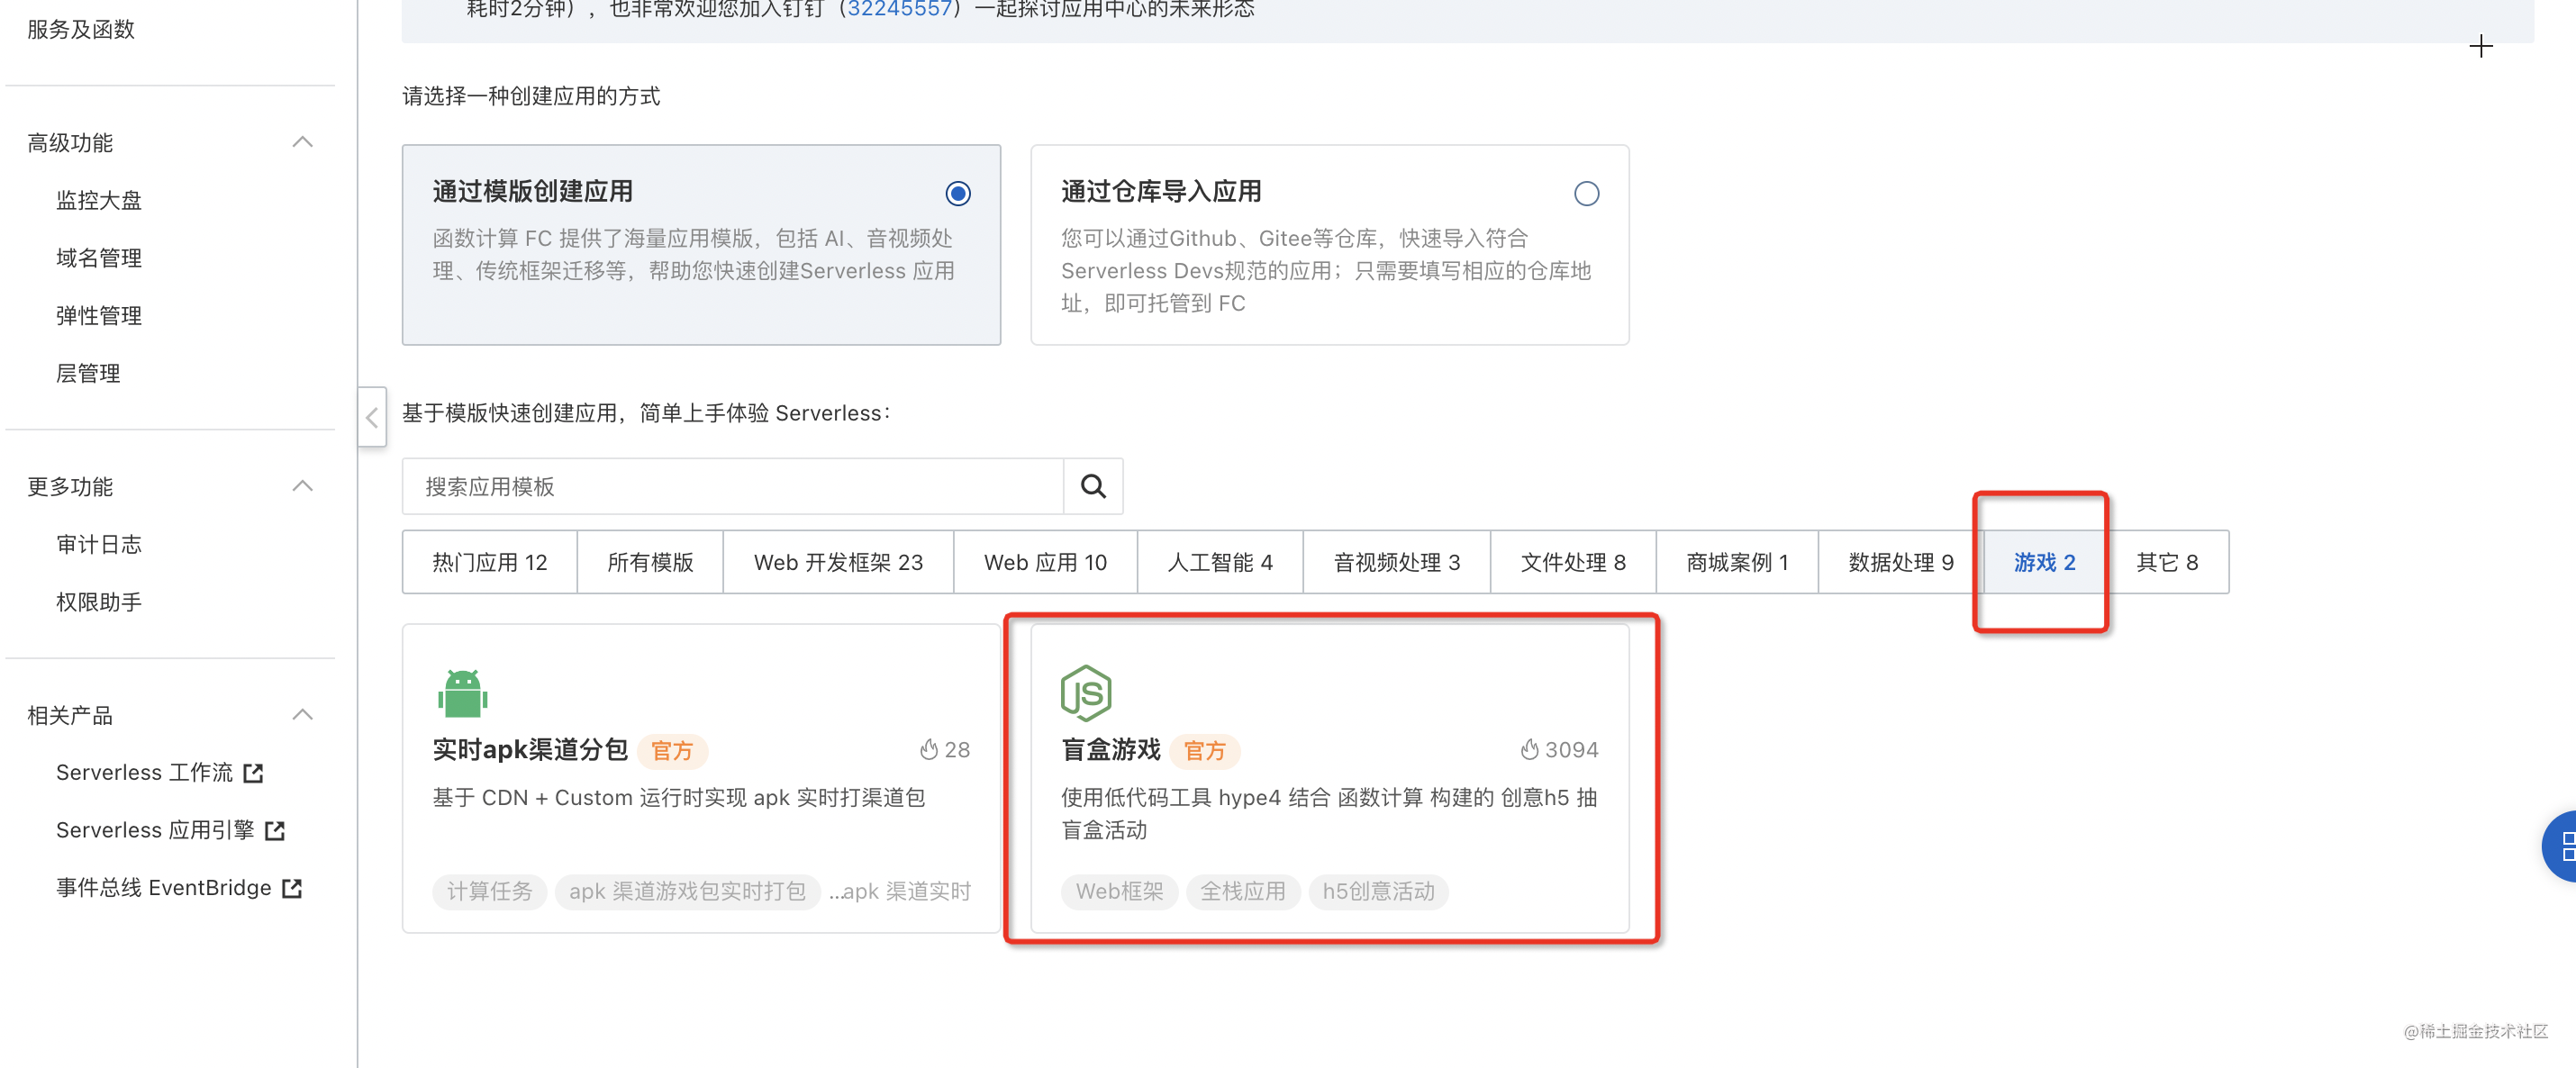
Task: Switch to 热门应用 12 tab
Action: tap(490, 563)
